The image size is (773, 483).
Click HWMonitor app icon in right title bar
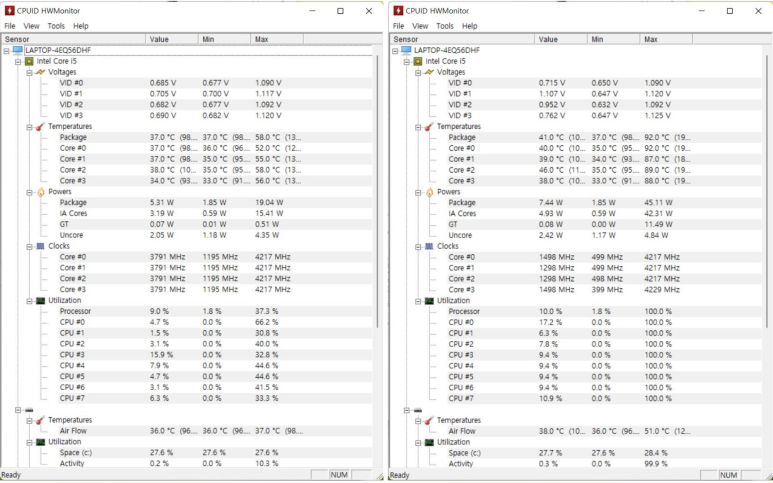(398, 10)
